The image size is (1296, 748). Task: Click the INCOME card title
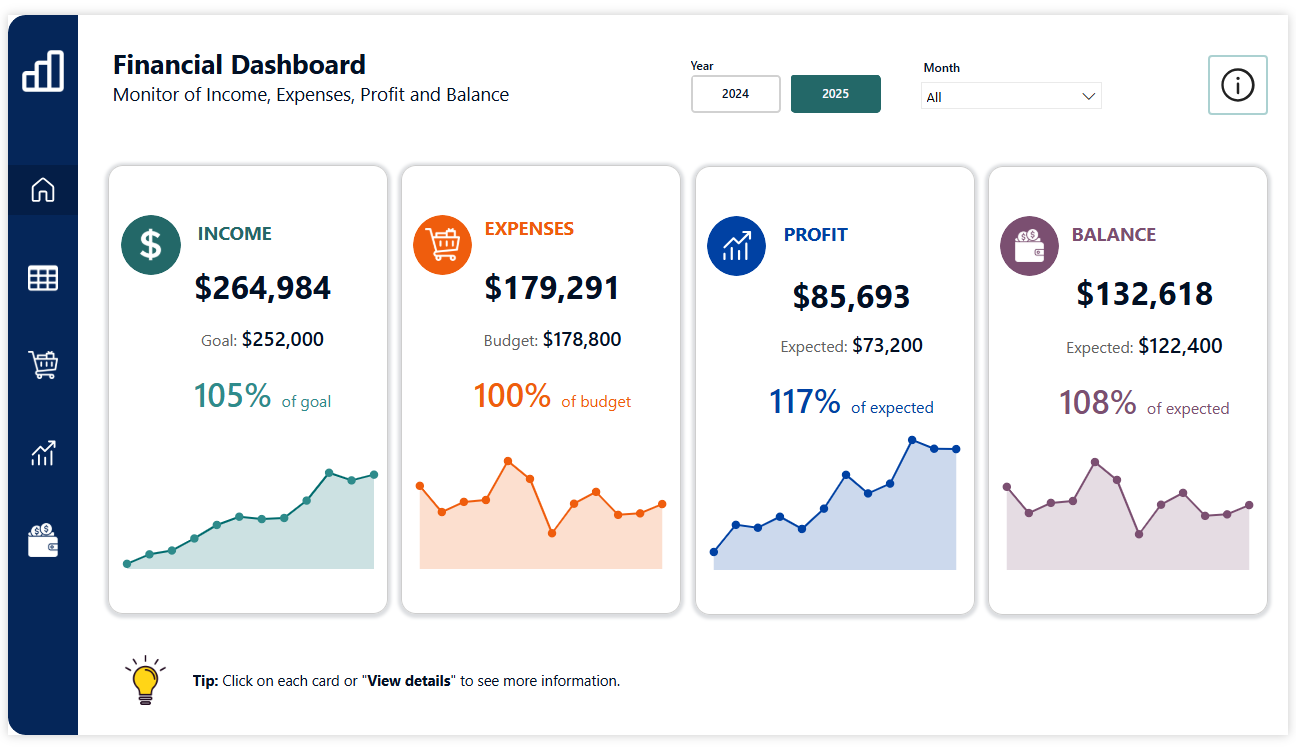tap(235, 234)
